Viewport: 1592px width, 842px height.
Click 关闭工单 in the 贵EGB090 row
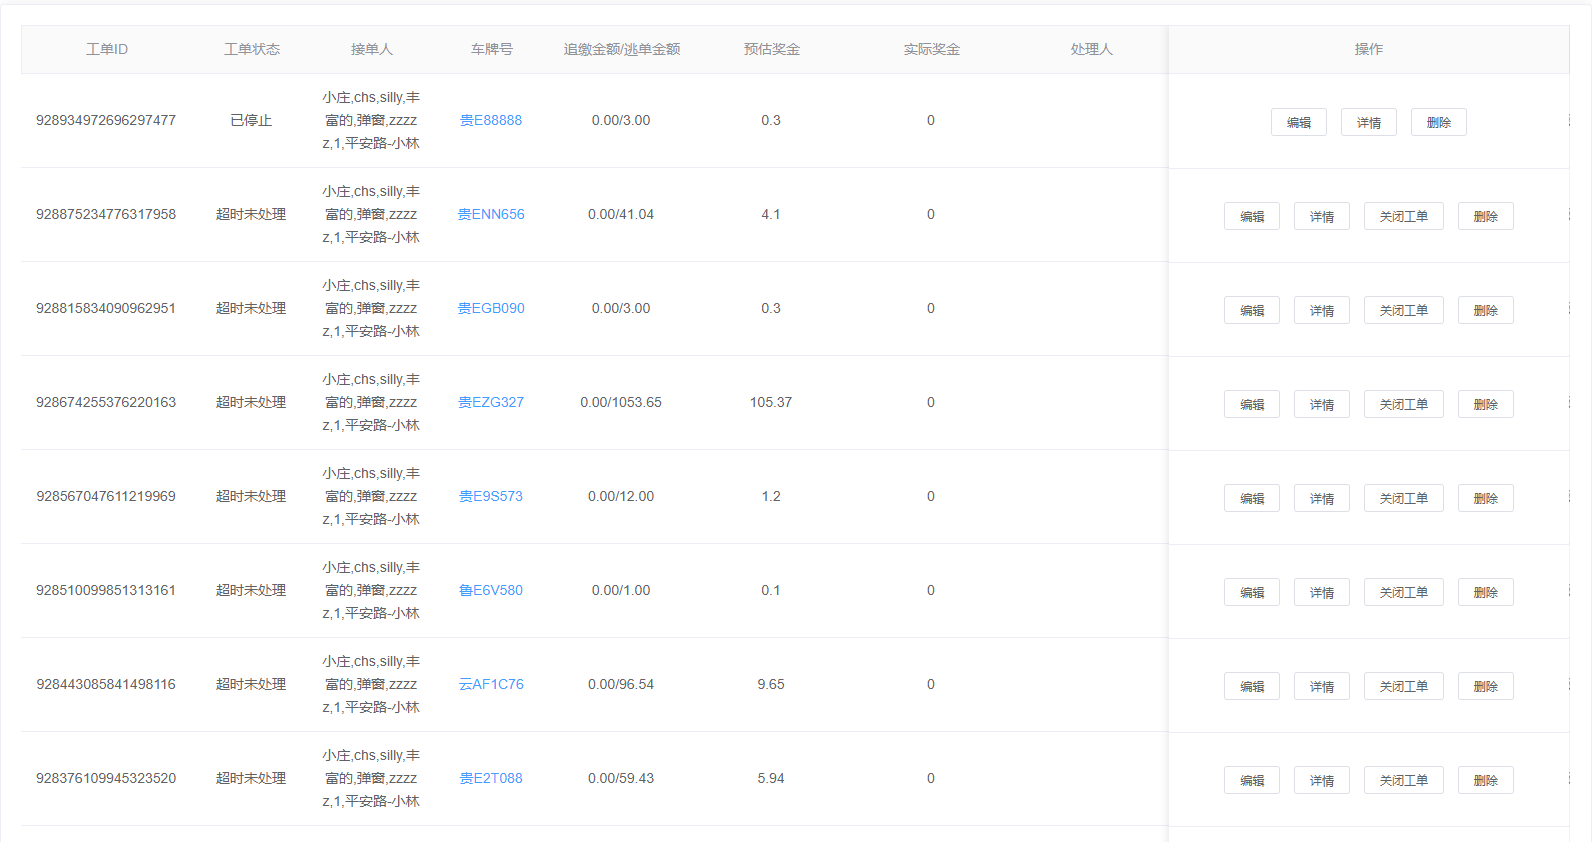[1403, 310]
